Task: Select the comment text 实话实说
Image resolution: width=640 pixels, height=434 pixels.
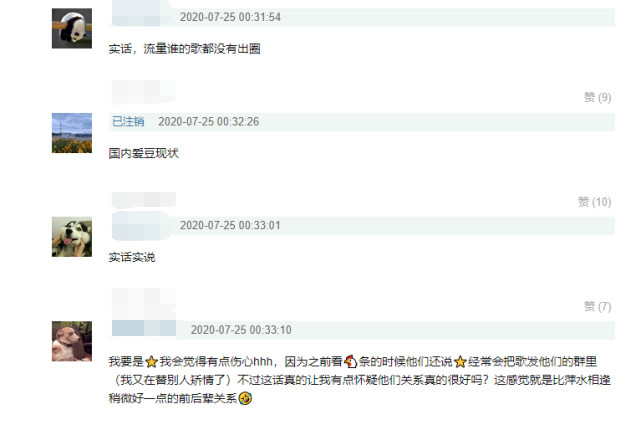Action: (132, 257)
